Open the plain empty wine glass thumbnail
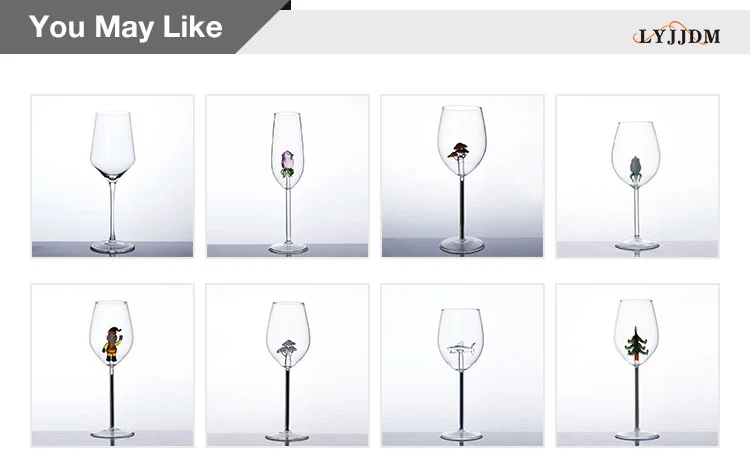This screenshot has width=750, height=472. (112, 176)
